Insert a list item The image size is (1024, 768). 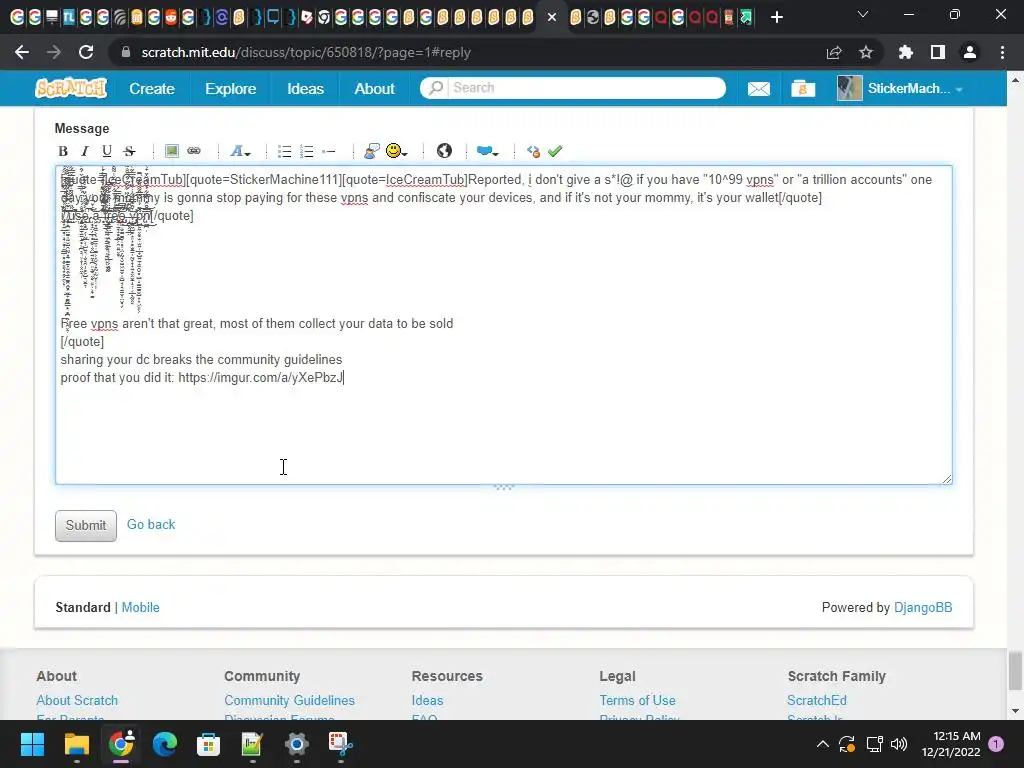[x=328, y=152]
